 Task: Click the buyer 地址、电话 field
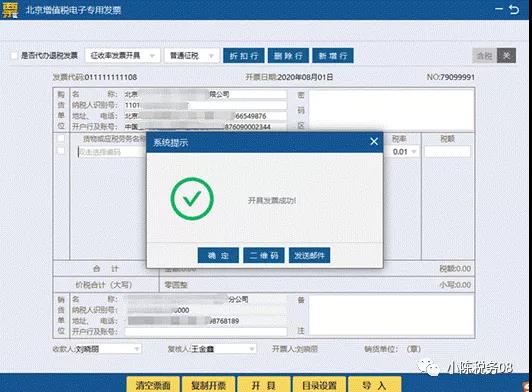pos(206,116)
